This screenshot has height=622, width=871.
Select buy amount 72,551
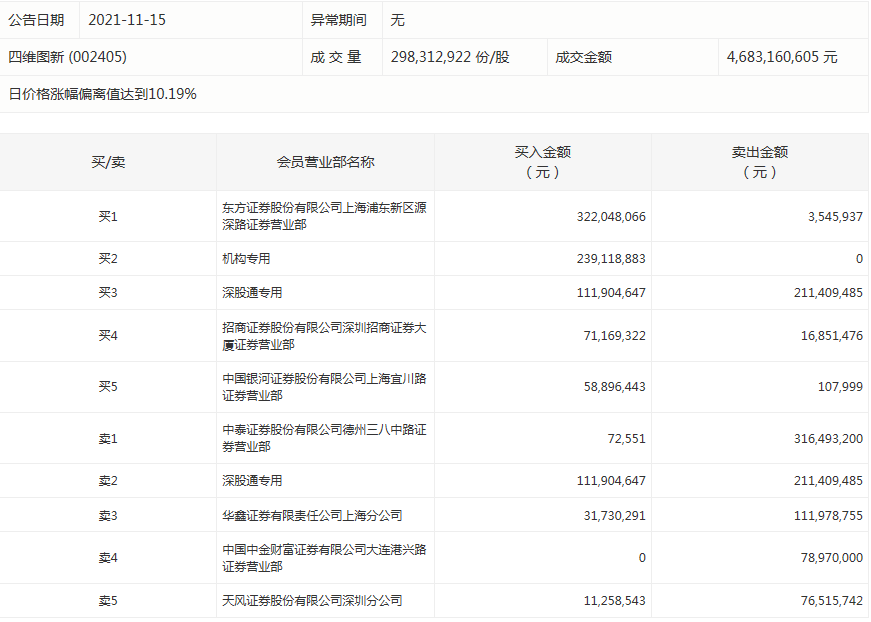point(627,439)
